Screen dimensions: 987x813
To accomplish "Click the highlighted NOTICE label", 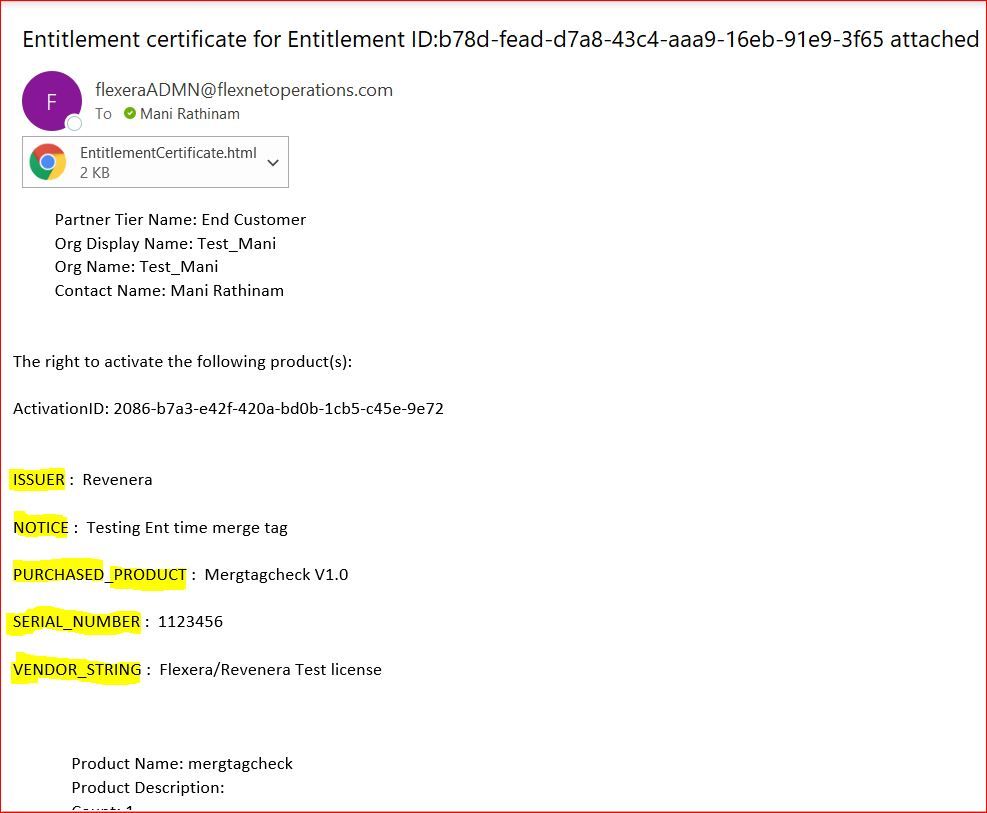I will tap(40, 527).
